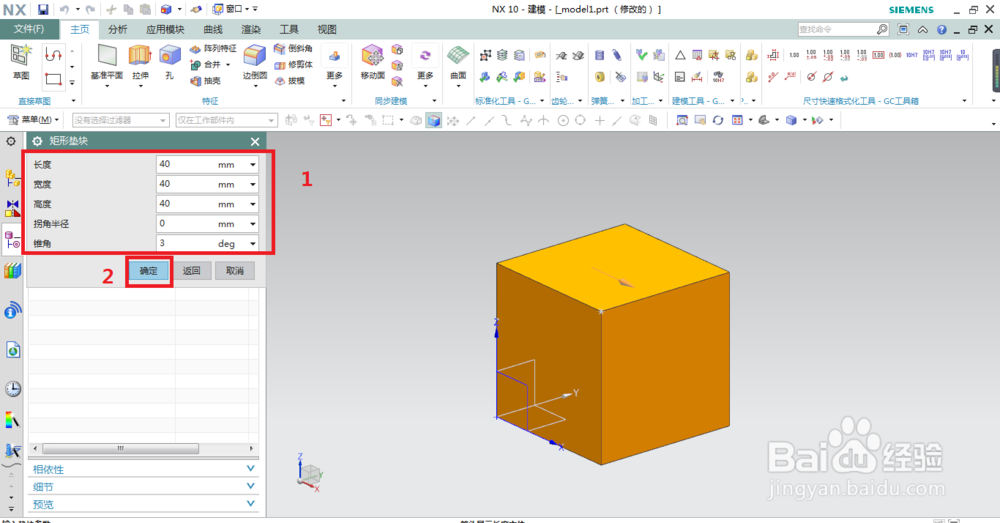Click the Draft (拔模) icon
This screenshot has width=1000, height=523.
point(279,81)
